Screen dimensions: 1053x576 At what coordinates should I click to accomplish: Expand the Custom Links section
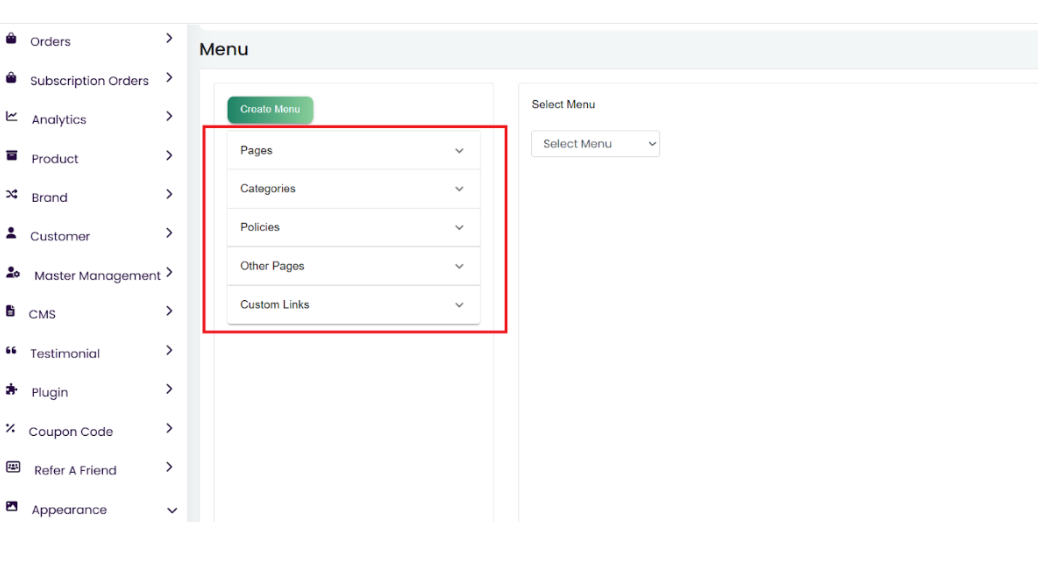pyautogui.click(x=353, y=305)
